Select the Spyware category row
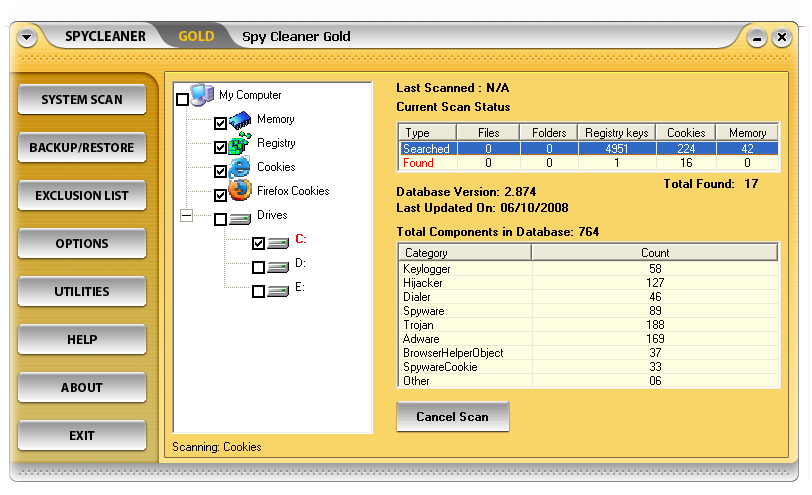The image size is (812, 495). [589, 311]
